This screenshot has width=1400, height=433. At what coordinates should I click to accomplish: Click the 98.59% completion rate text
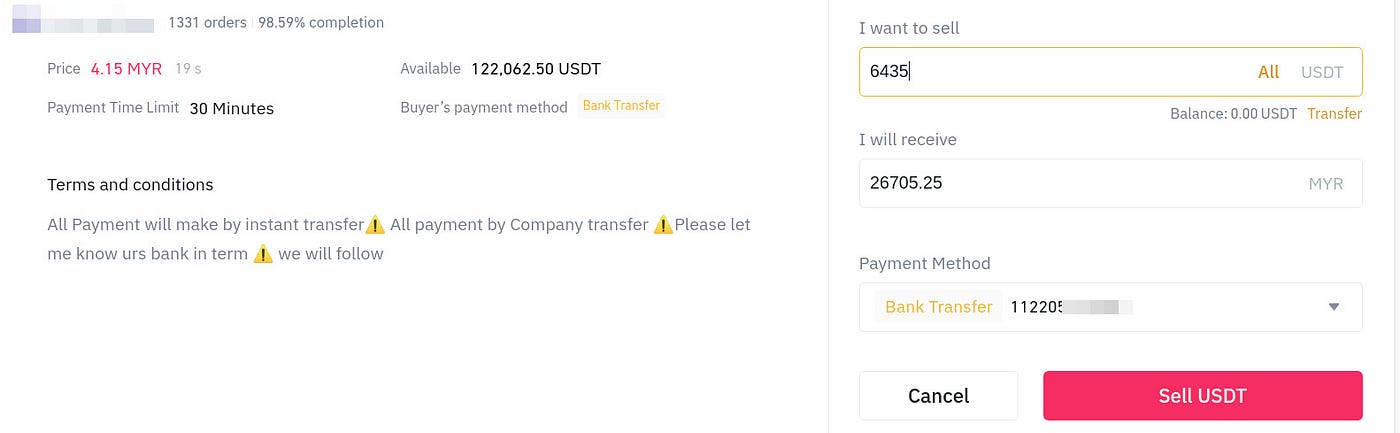(321, 22)
